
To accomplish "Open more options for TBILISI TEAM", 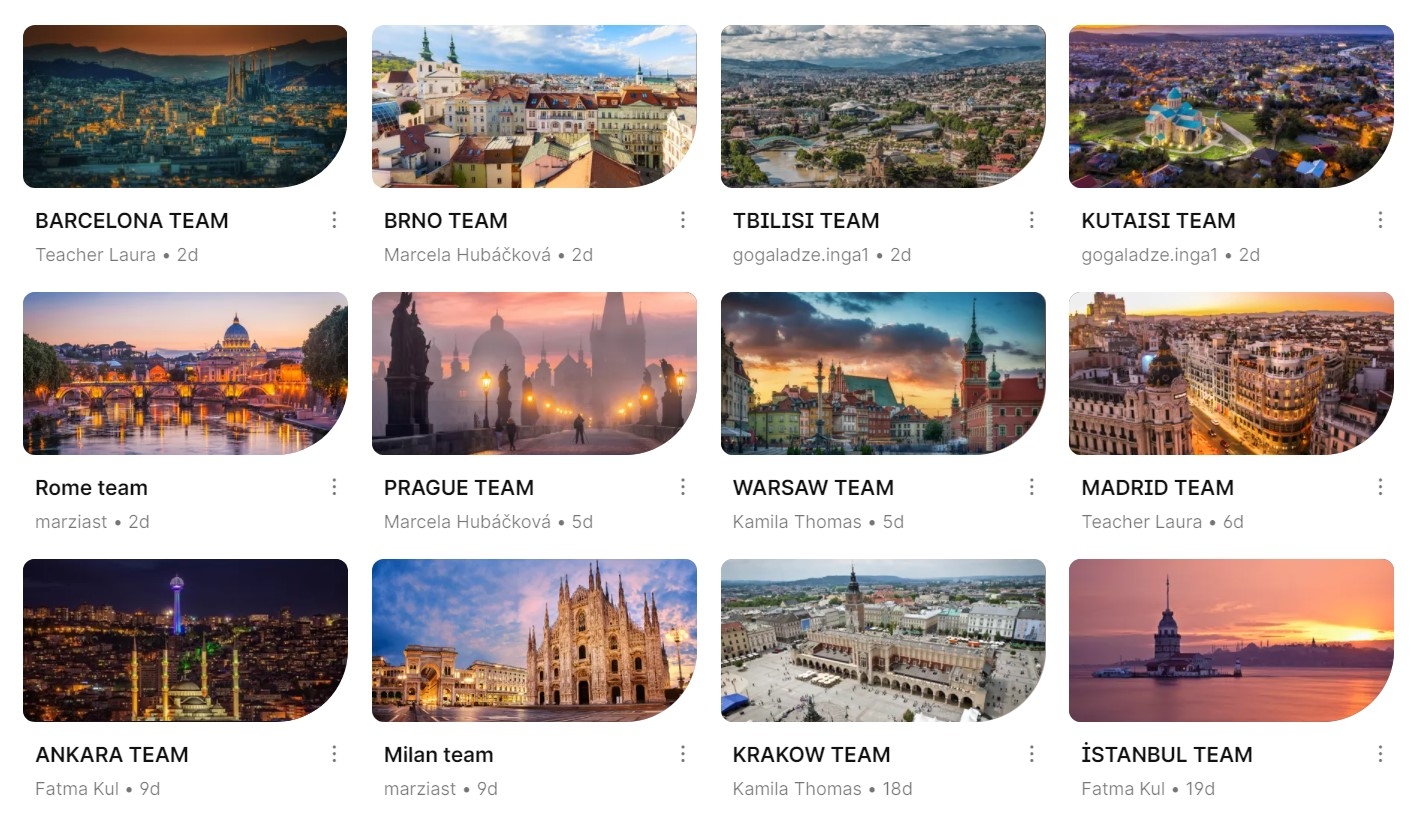I will click(1032, 220).
